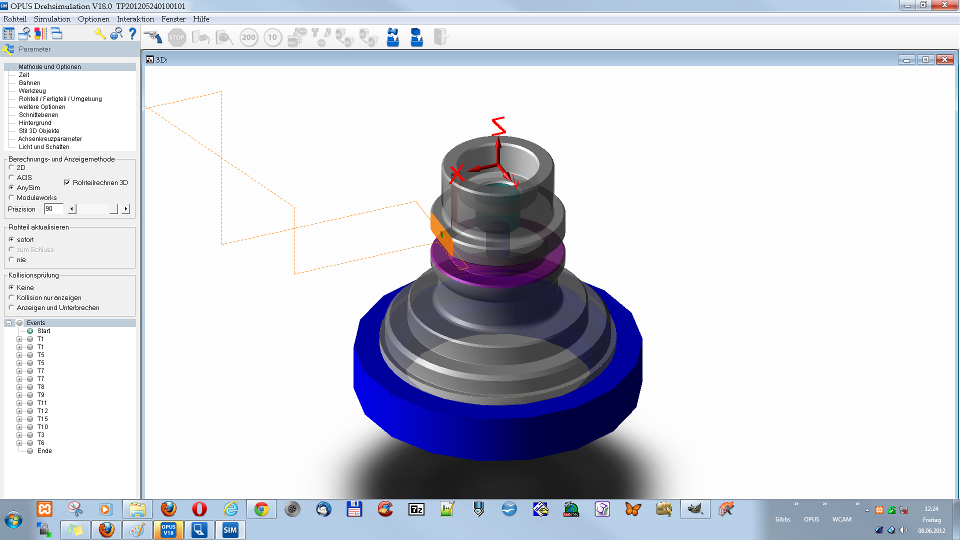Select the ACIS display method radio button
This screenshot has width=960, height=540.
[12, 178]
